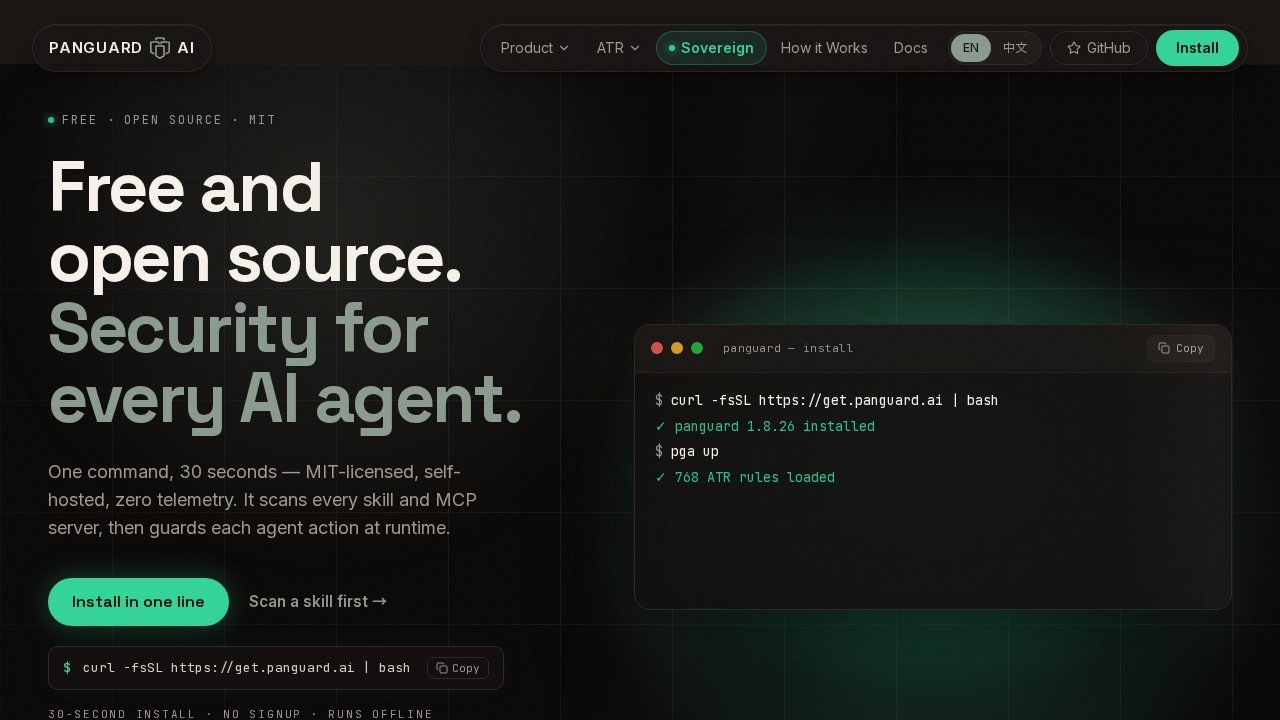Click the Install button in navbar

click(1197, 48)
